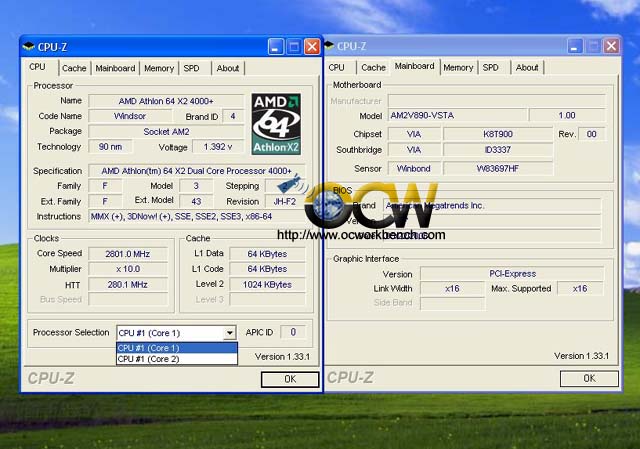Open the Processor Selection dropdown arrow

tap(230, 333)
